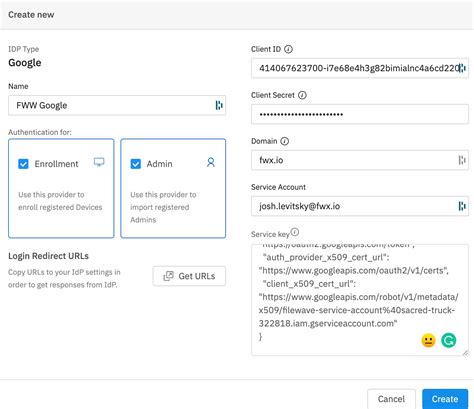Click "Use this provider to import registered Admins" text
Screen dimensions: 474x409
point(163,207)
